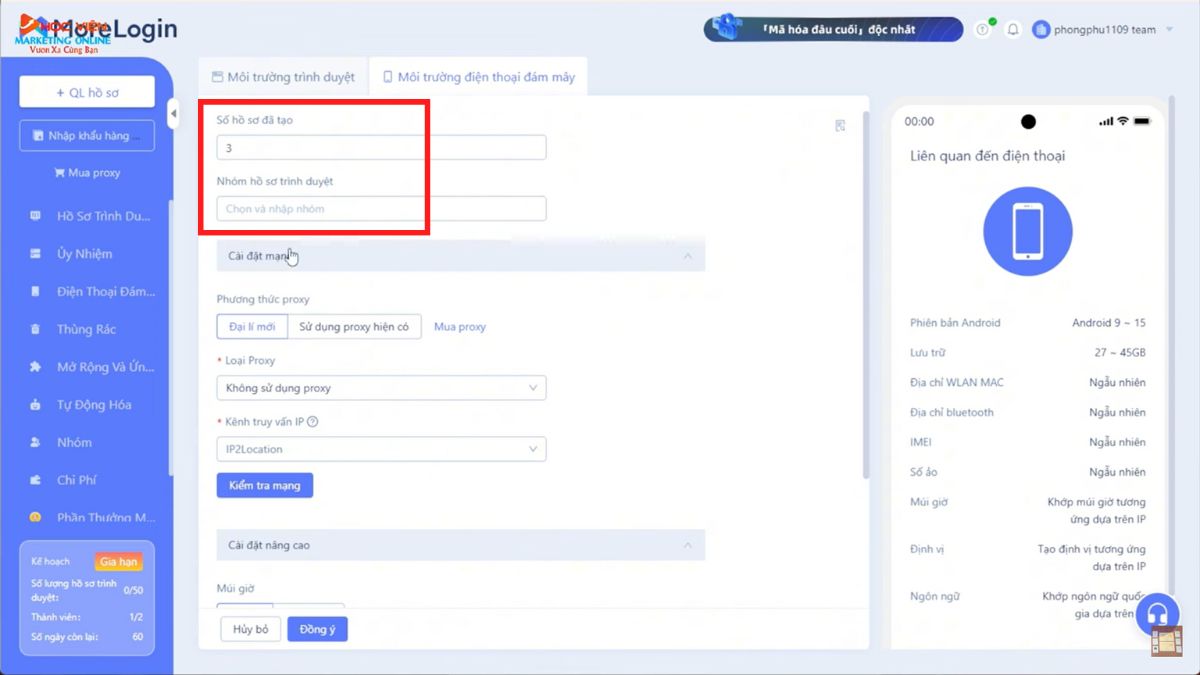Click the "Gia hạn" renew button

point(119,562)
